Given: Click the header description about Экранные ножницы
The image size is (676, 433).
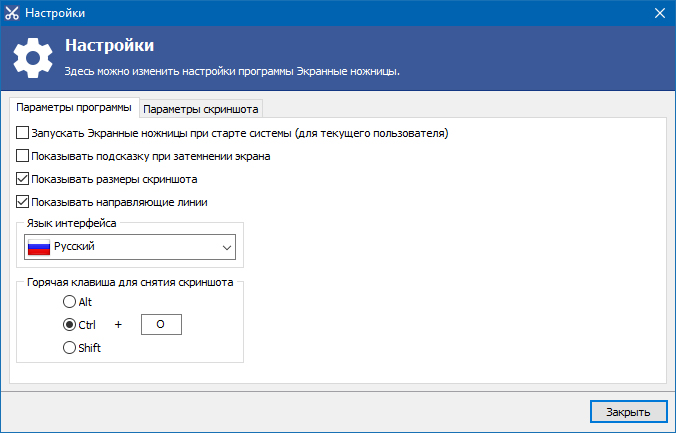Looking at the screenshot, I should 232,72.
